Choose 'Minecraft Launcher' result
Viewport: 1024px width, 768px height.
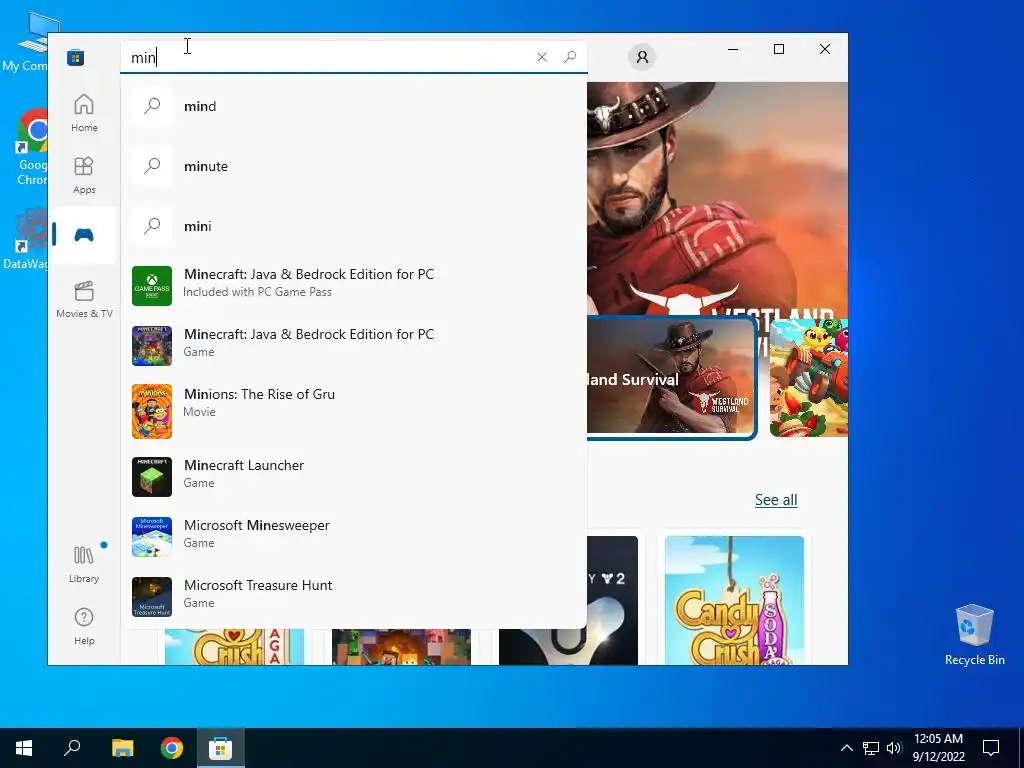coord(354,477)
